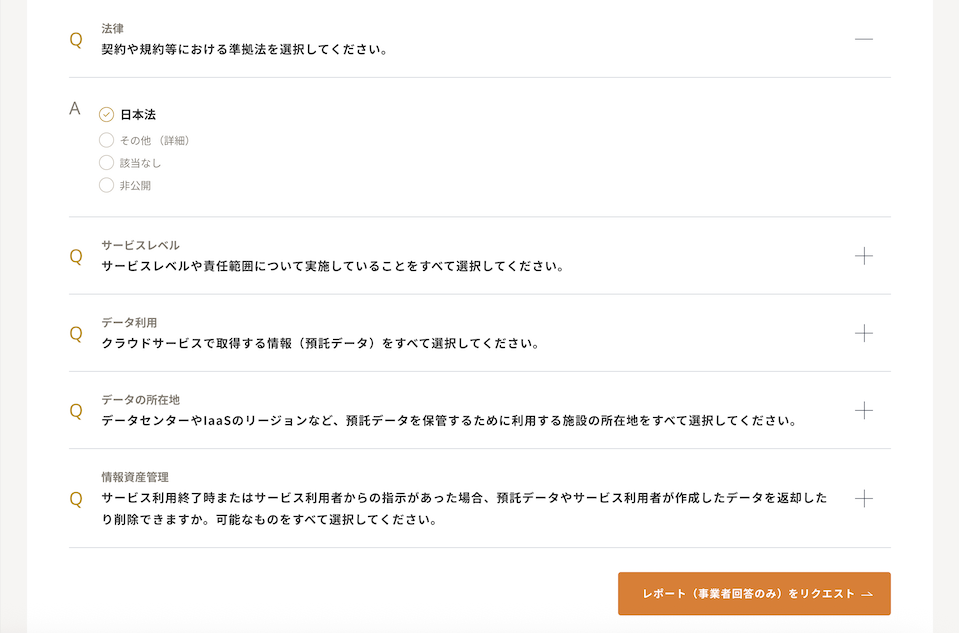Select the その他（詳細） radio option
Image resolution: width=959 pixels, height=633 pixels.
(107, 140)
